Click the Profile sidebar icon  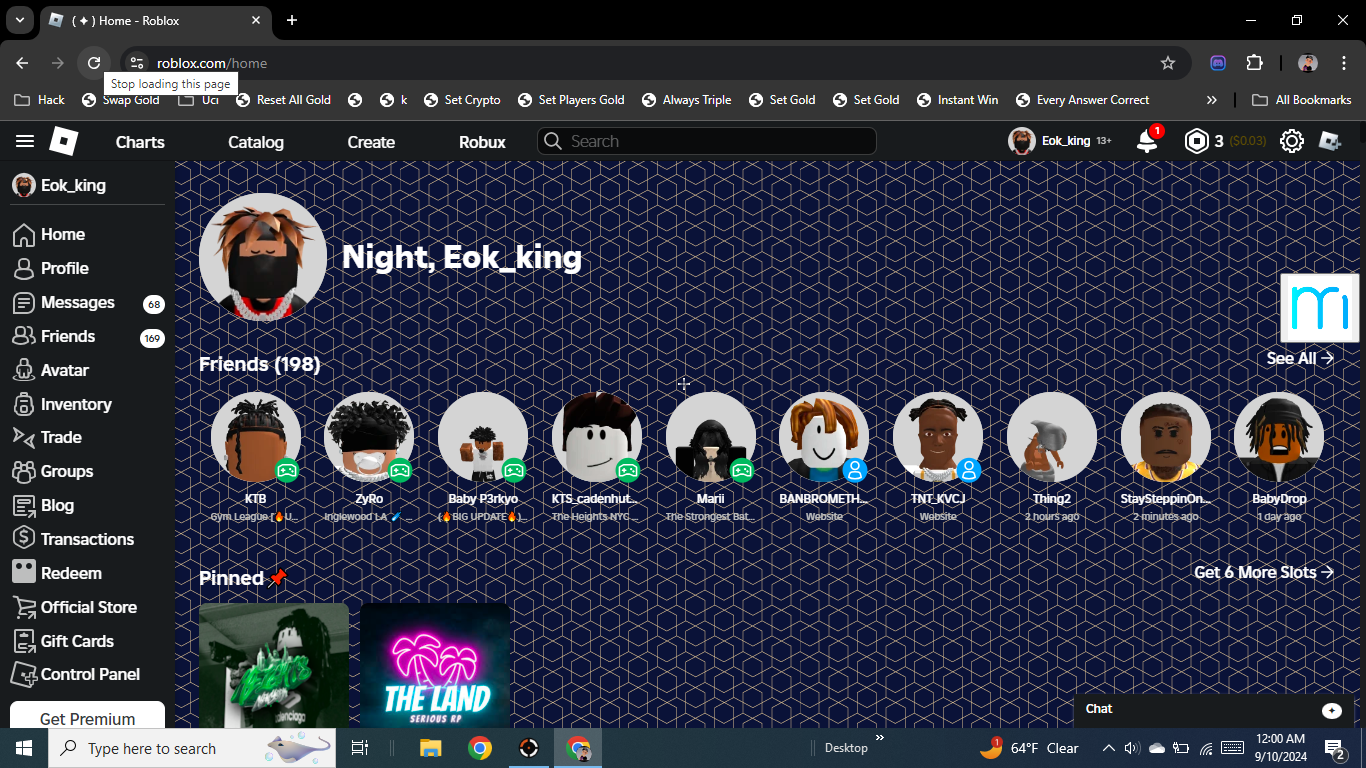(x=24, y=269)
